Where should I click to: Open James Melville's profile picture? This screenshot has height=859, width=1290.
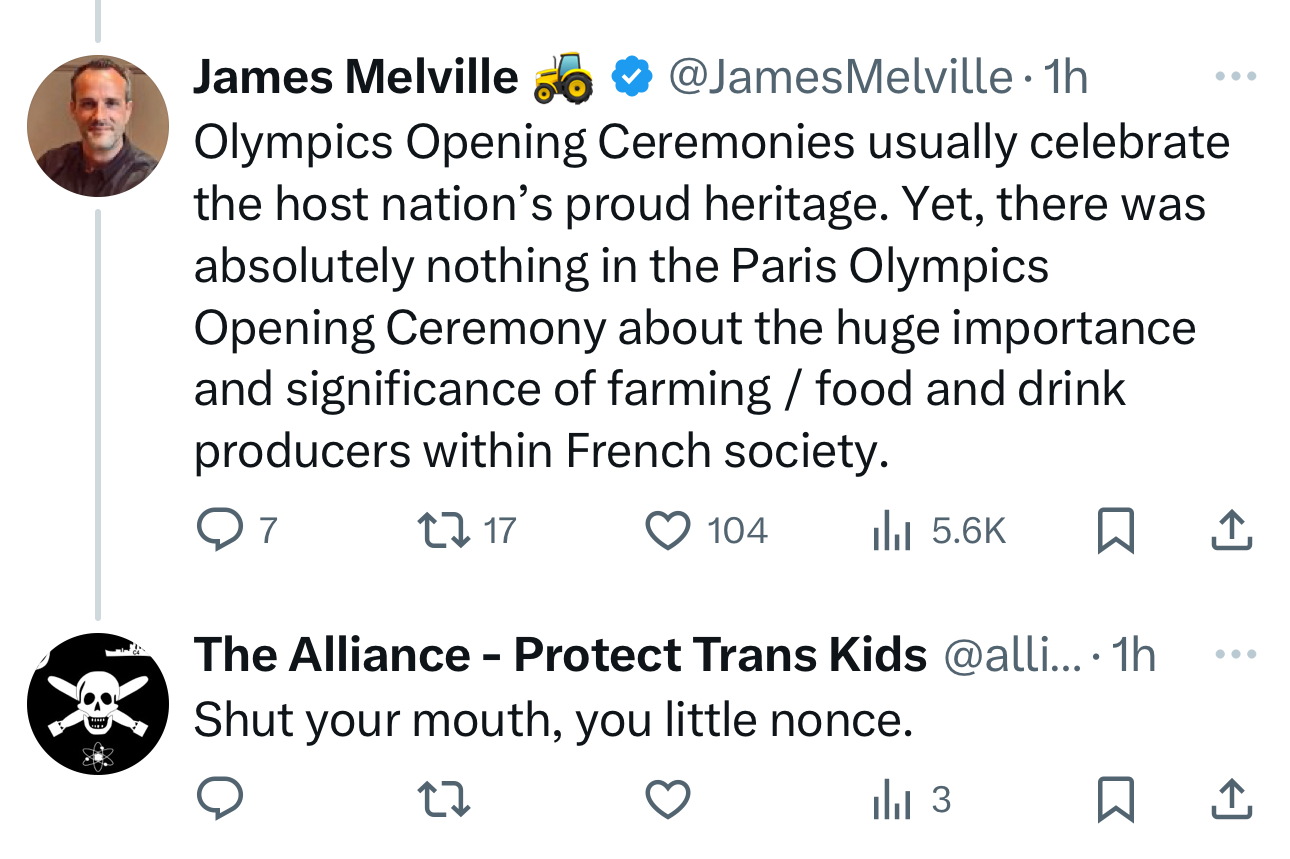(97, 125)
